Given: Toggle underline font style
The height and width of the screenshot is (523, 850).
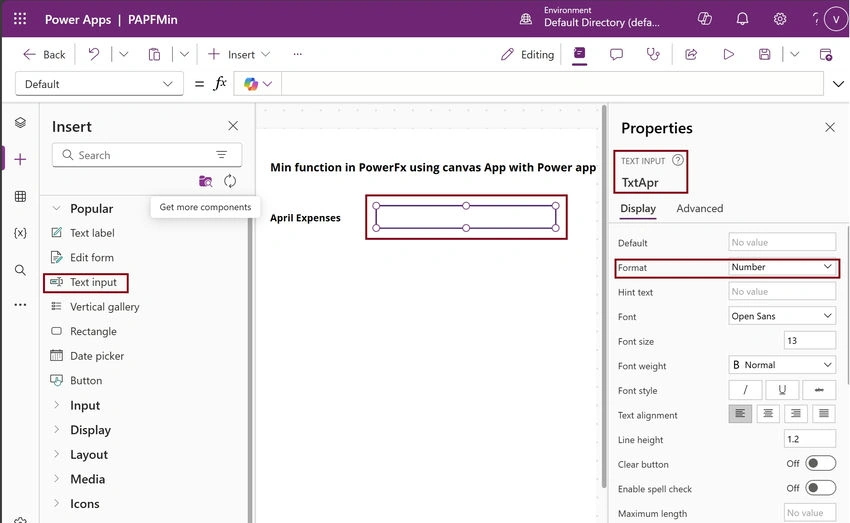Looking at the screenshot, I should click(782, 390).
